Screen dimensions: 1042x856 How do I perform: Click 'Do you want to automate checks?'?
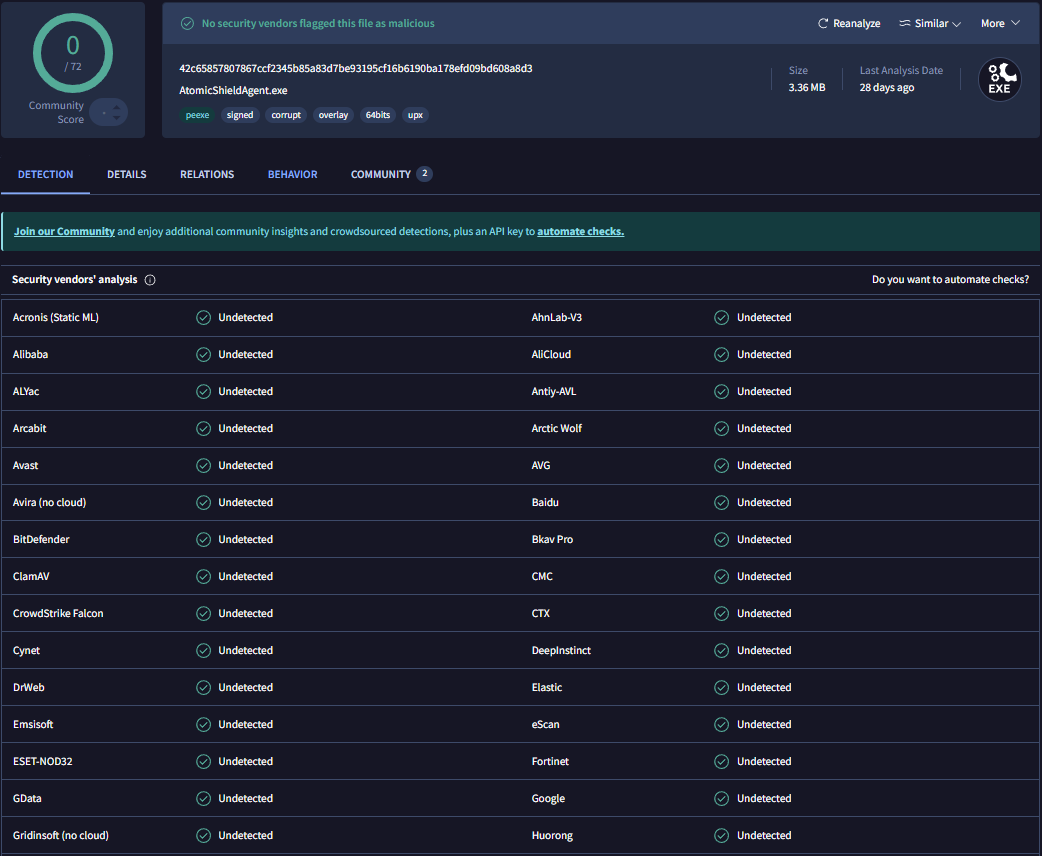tap(950, 280)
